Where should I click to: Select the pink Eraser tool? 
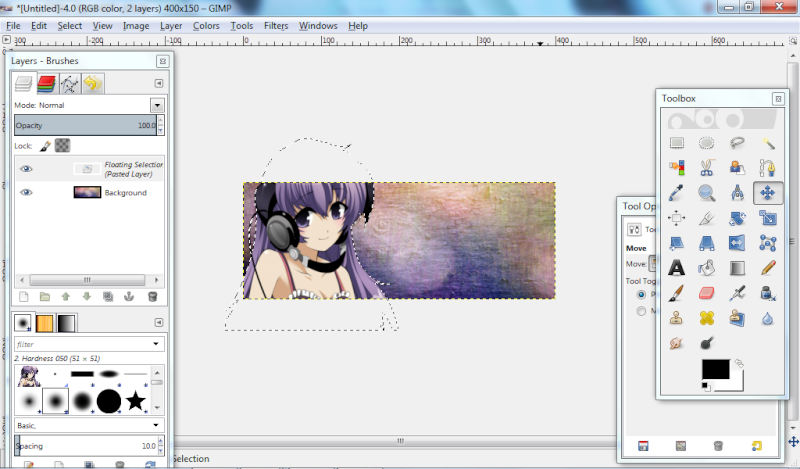pyautogui.click(x=707, y=293)
